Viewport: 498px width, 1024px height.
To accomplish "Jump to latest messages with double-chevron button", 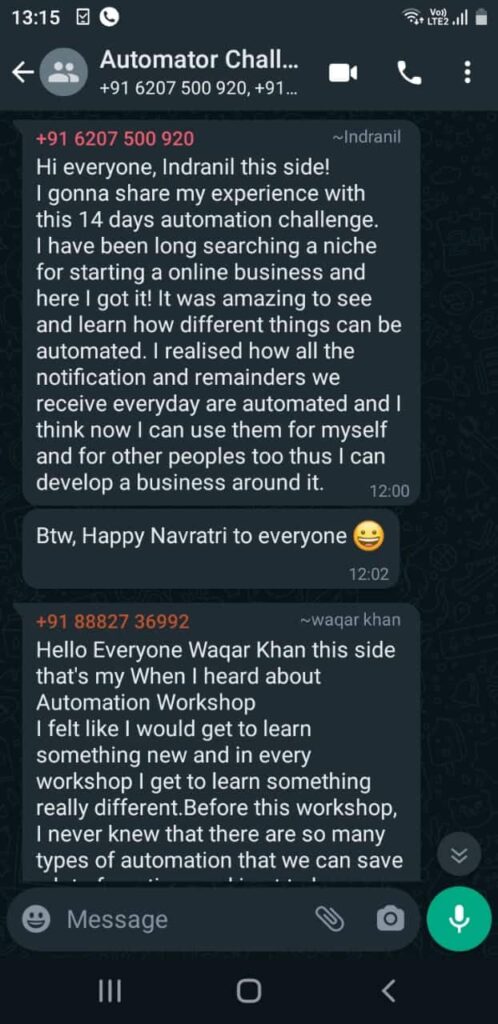I will (459, 857).
